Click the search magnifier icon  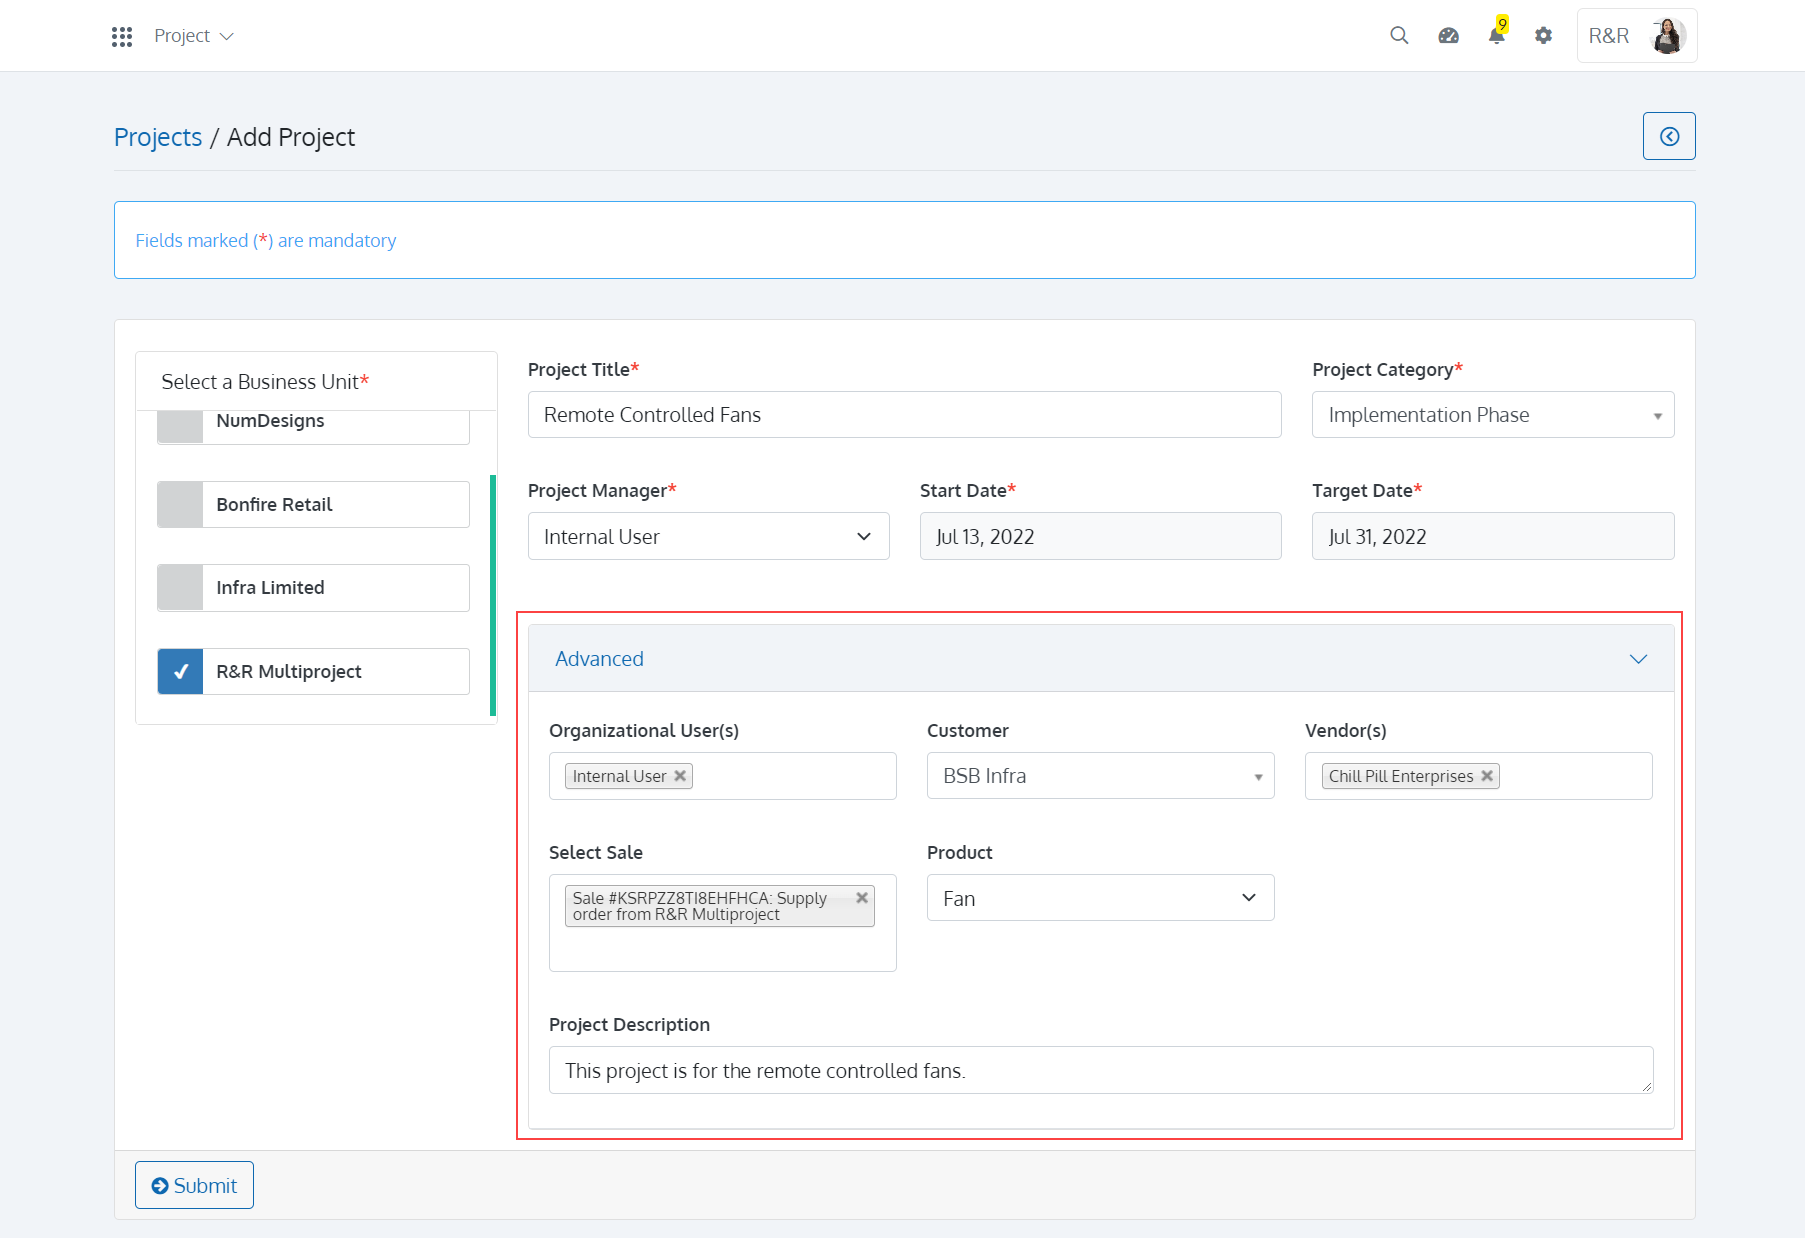coord(1399,36)
